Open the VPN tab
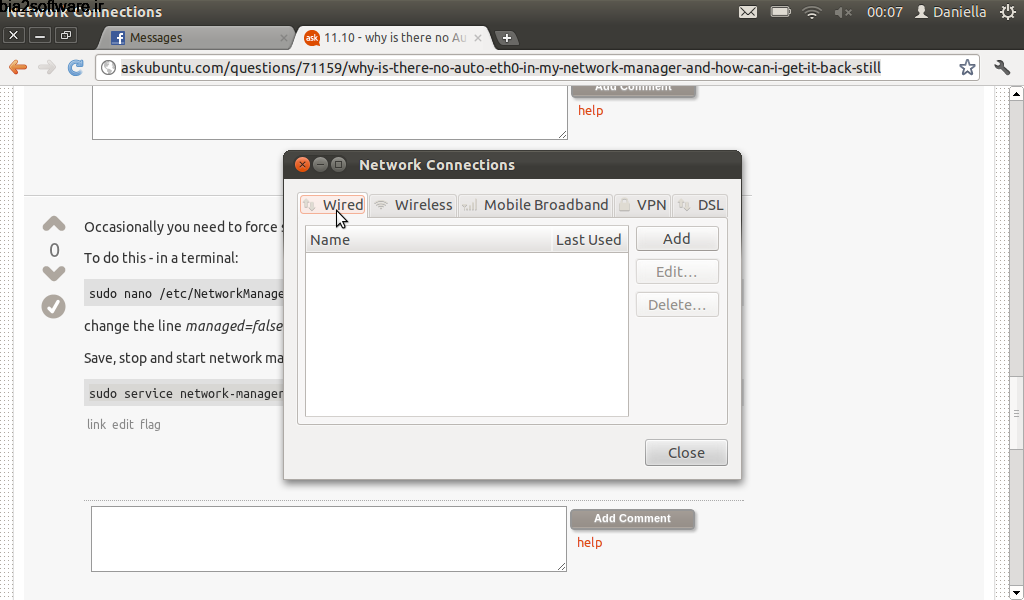Screen dimensions: 1024x600 pyautogui.click(x=642, y=205)
